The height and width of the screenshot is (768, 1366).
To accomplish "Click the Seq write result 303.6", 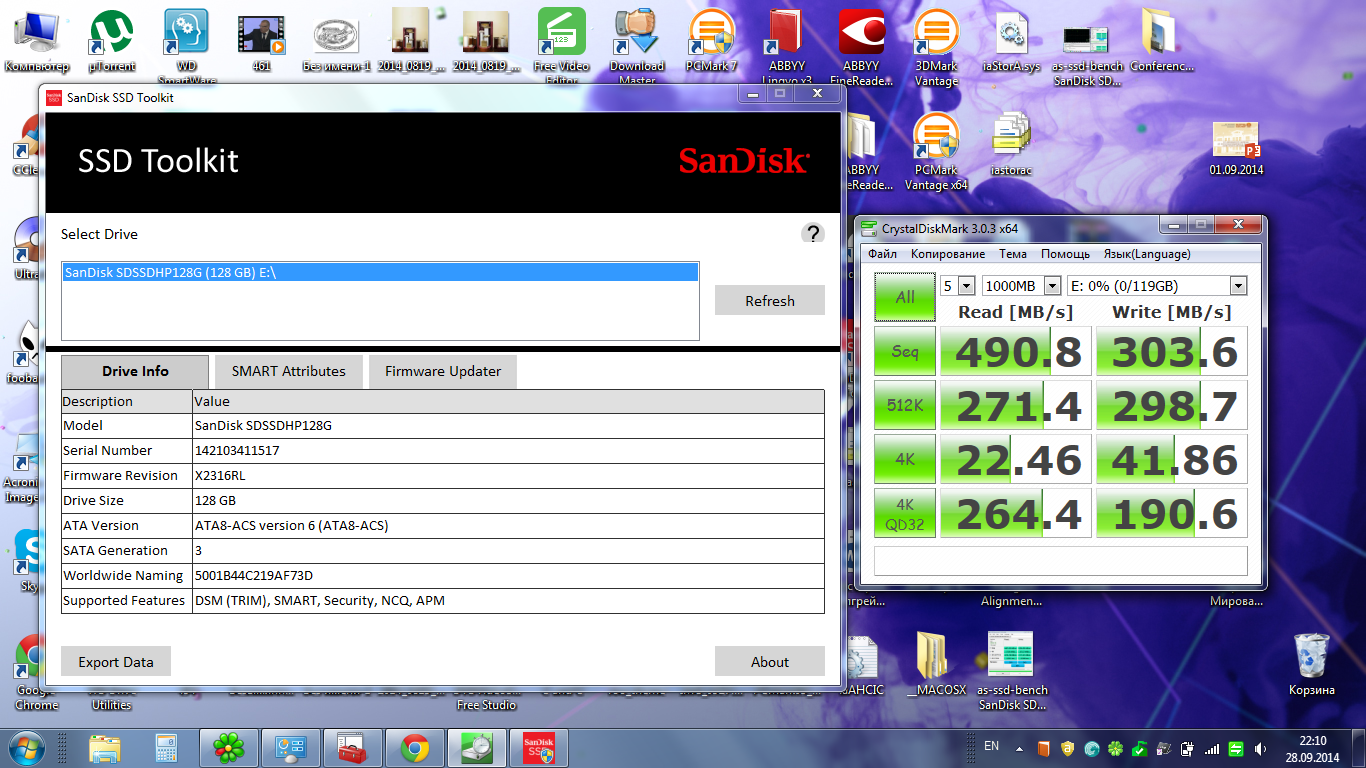I will pyautogui.click(x=1172, y=352).
